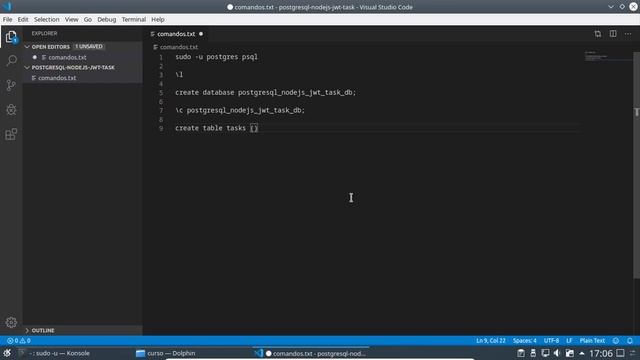Screen dimensions: 640x360
Task: Open the Terminal menu
Action: point(133,19)
